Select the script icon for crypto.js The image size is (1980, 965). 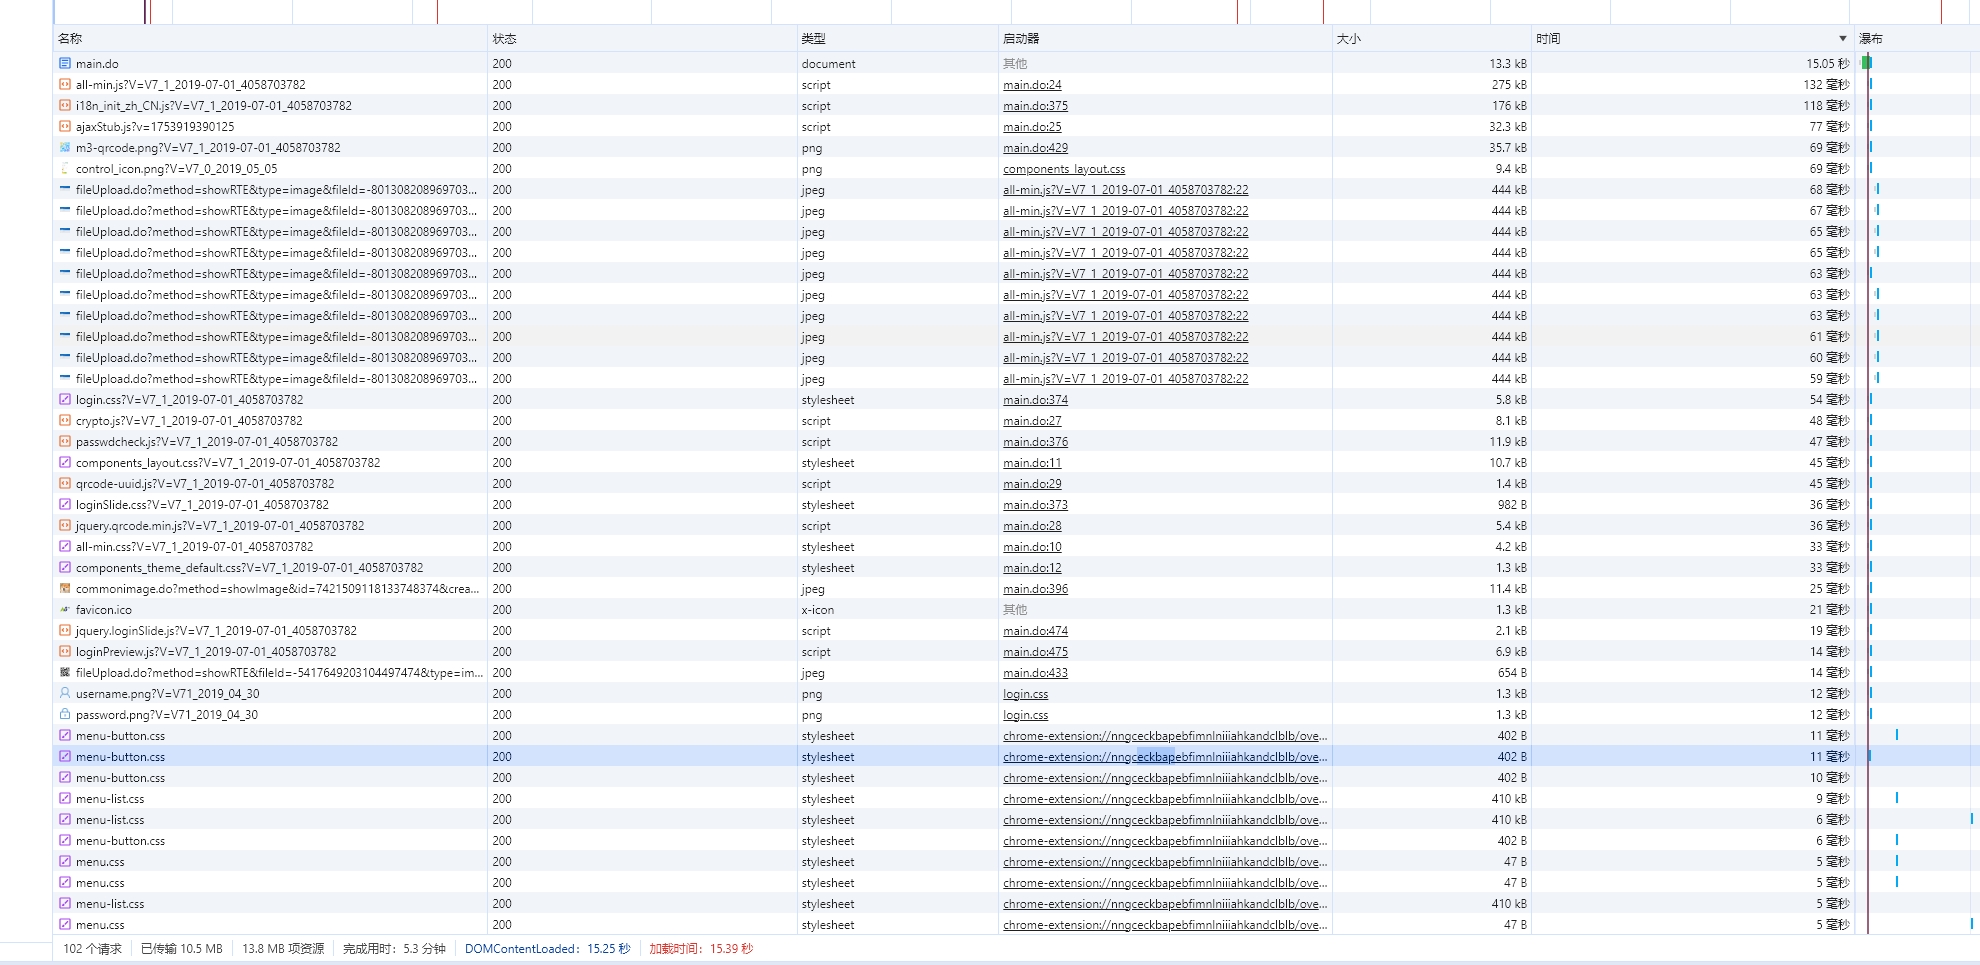pyautogui.click(x=65, y=420)
